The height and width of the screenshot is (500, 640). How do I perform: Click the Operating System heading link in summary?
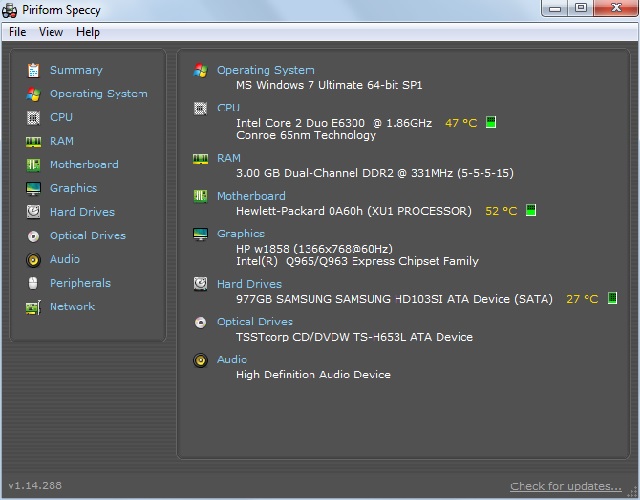pyautogui.click(x=266, y=70)
